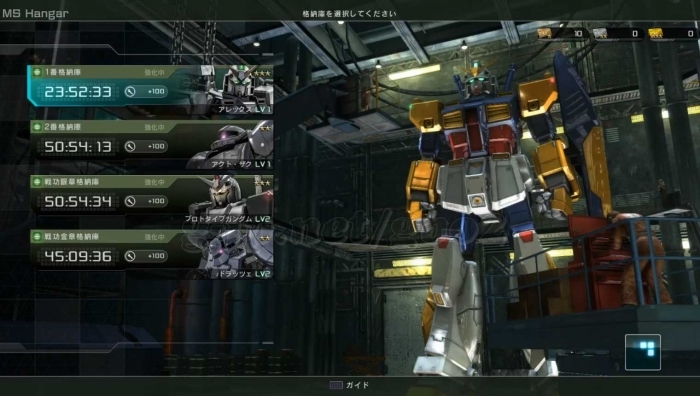This screenshot has width=700, height=396.
Task: Click green status indicator beside 2番格納庫
Action: [x=37, y=127]
